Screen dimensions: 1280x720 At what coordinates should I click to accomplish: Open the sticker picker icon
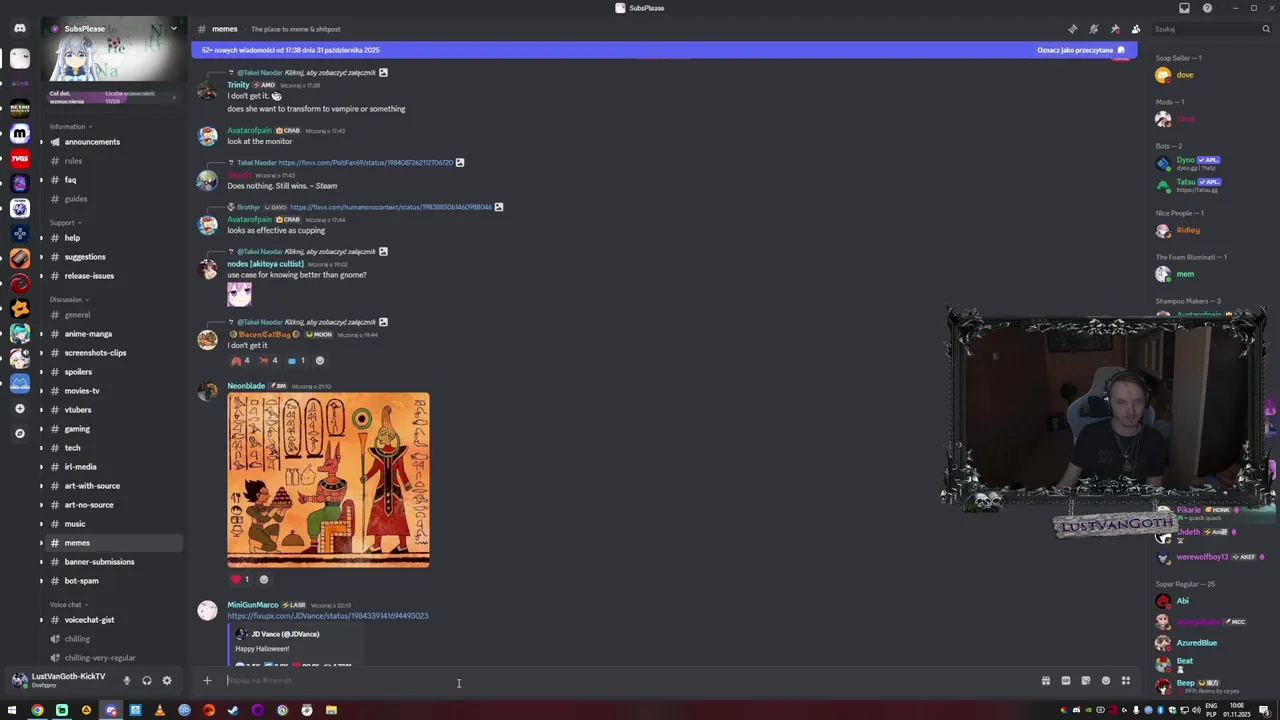point(1086,681)
